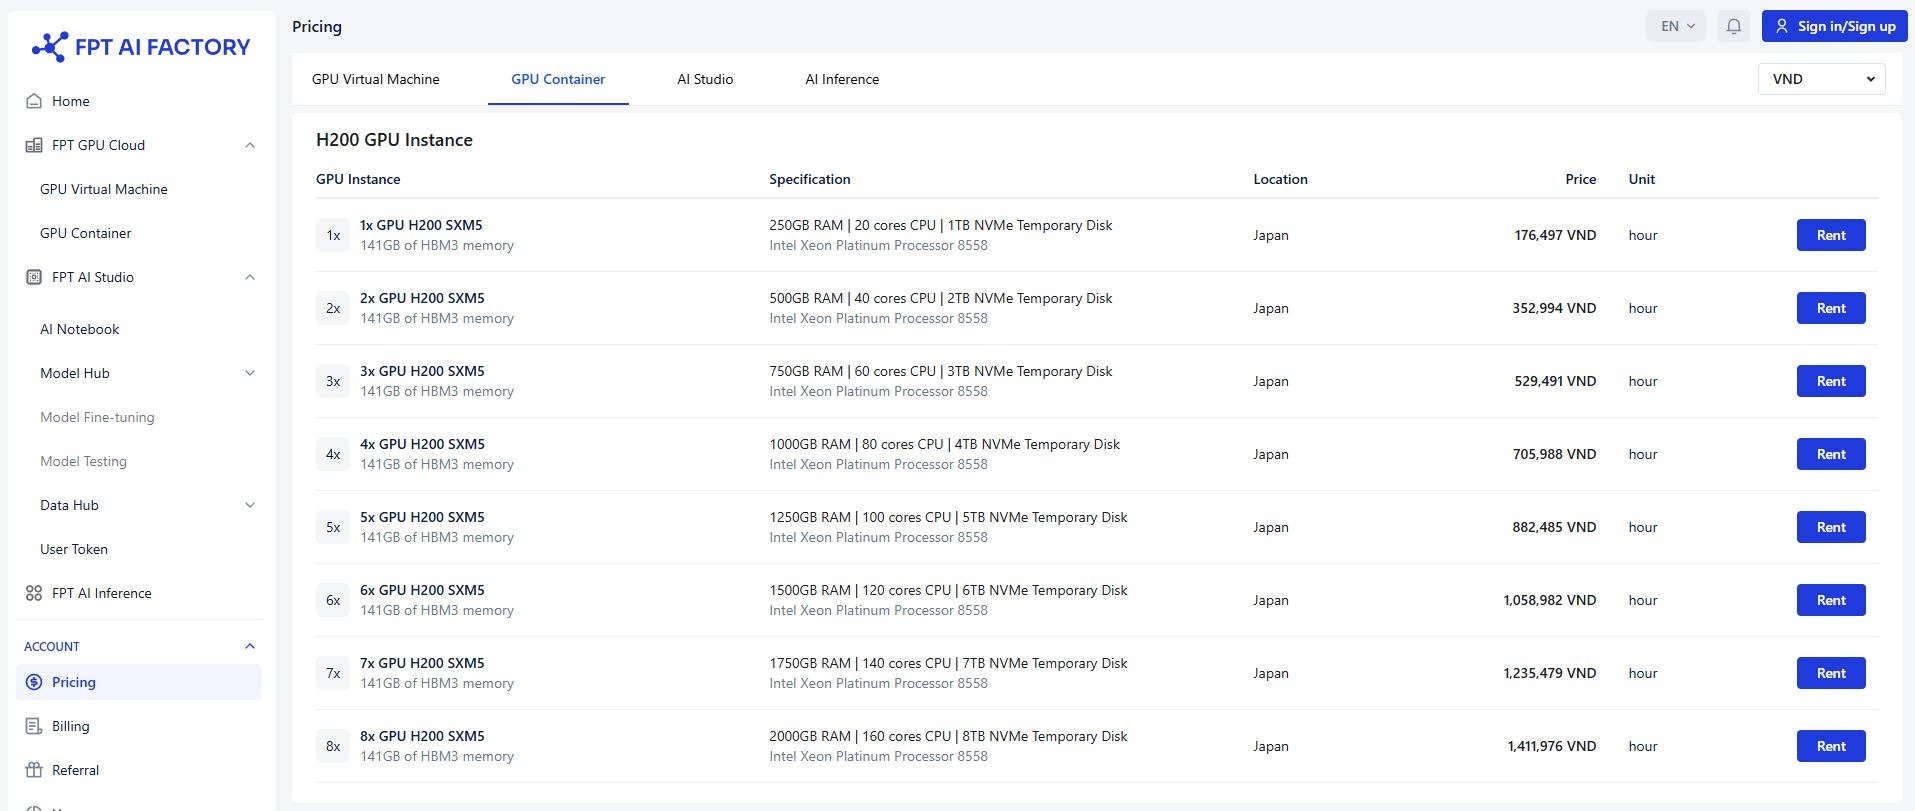Viewport: 1915px width, 811px height.
Task: Open GPU Virtual Machine in sidebar
Action: 104,189
